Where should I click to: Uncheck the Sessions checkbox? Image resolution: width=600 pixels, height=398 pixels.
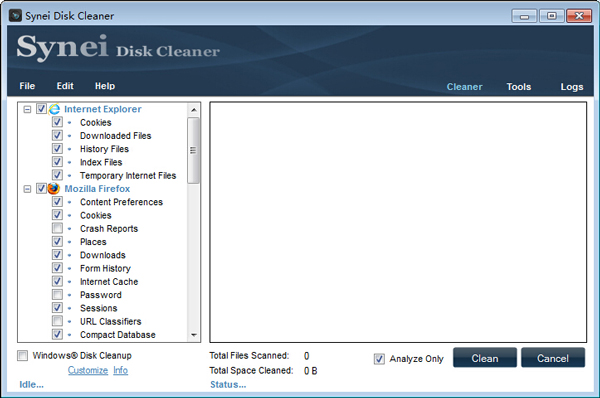(57, 308)
